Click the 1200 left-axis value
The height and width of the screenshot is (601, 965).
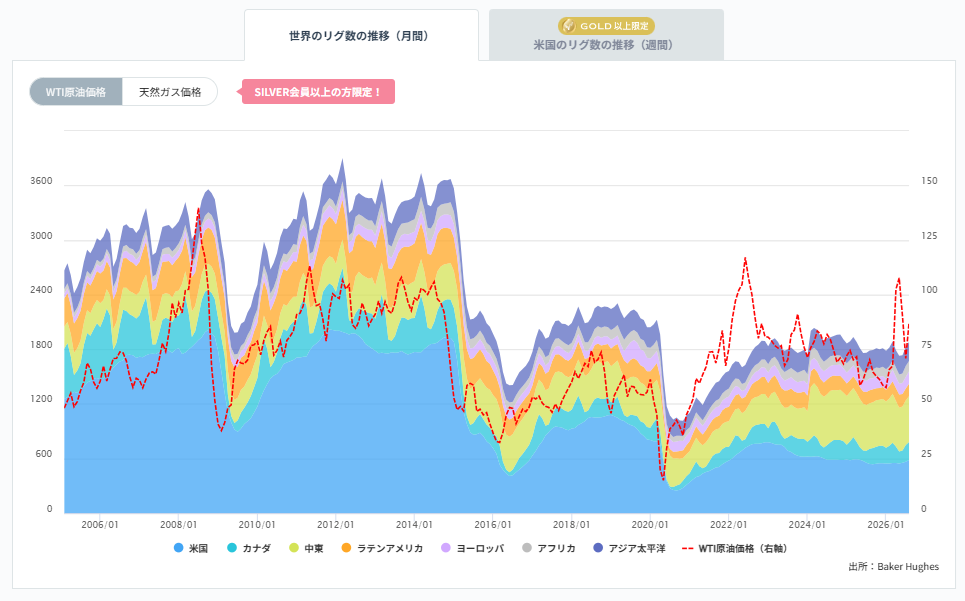pyautogui.click(x=41, y=399)
